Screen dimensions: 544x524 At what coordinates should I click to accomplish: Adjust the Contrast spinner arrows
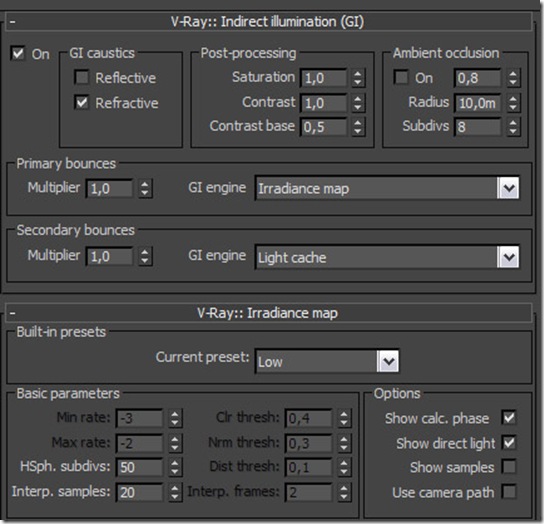click(358, 103)
